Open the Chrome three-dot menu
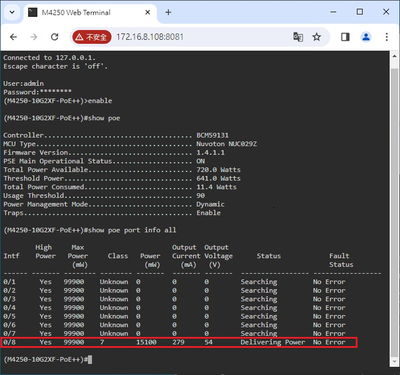Viewport: 400px width, 375px height. click(x=387, y=37)
